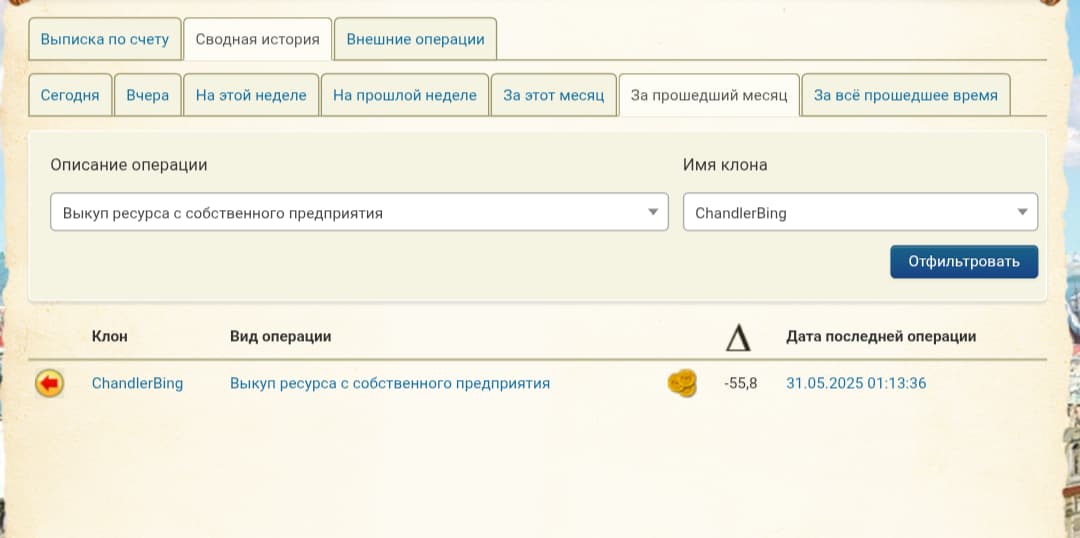This screenshot has height=538, width=1080.
Task: Click the delta symbol column header
Action: pos(738,338)
